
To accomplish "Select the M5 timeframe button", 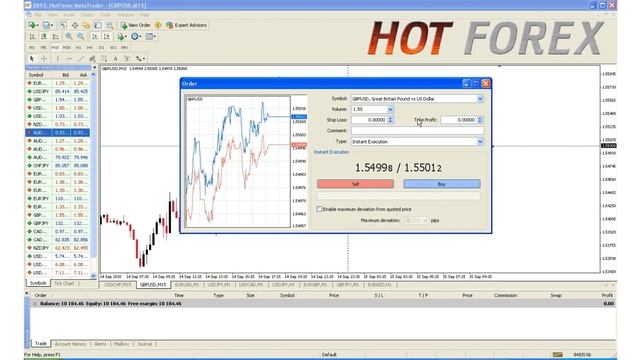I will 43,47.
